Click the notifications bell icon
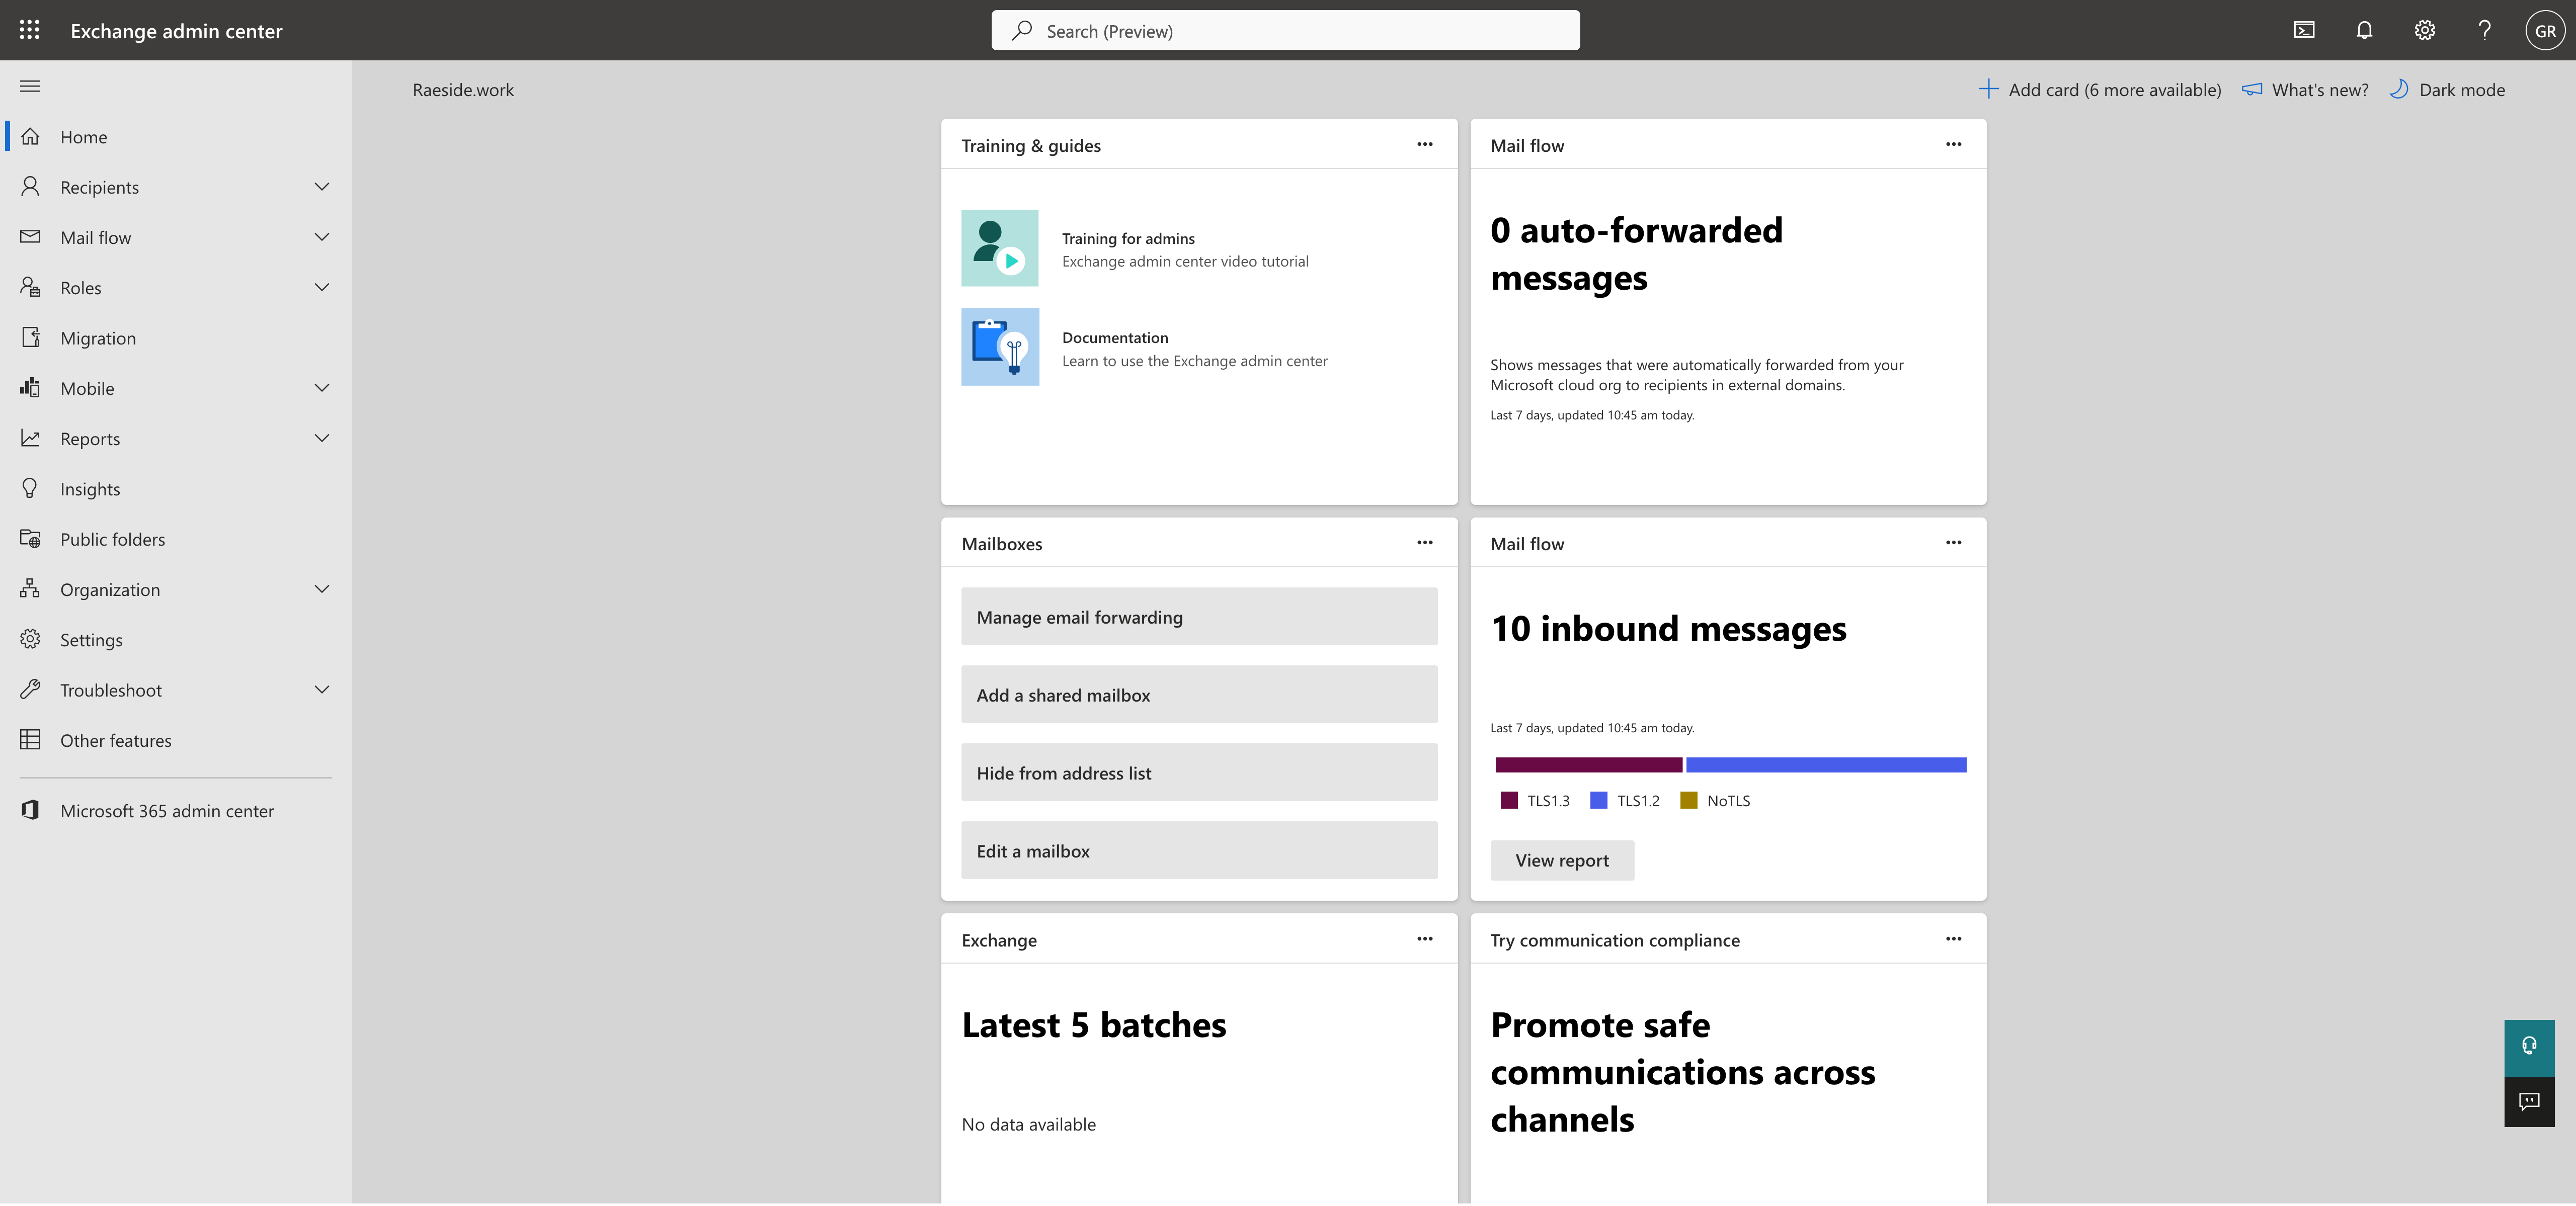This screenshot has width=2576, height=1206. point(2364,30)
